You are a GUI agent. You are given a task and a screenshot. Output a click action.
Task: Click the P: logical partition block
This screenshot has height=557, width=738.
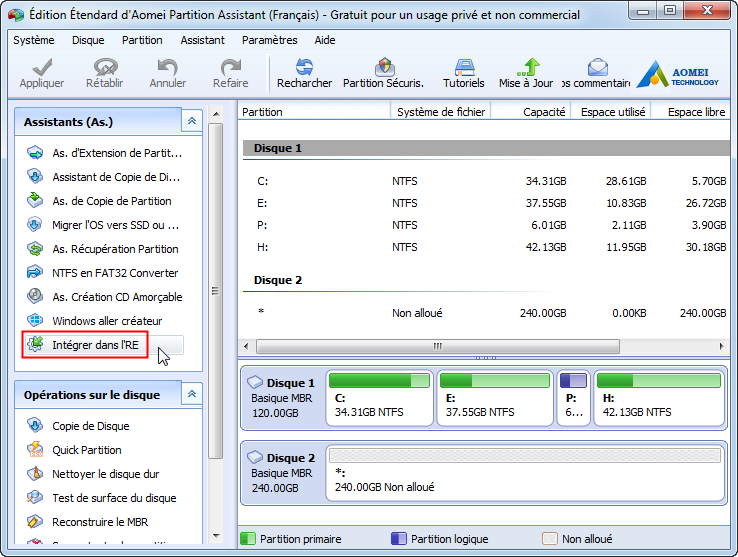(x=574, y=398)
